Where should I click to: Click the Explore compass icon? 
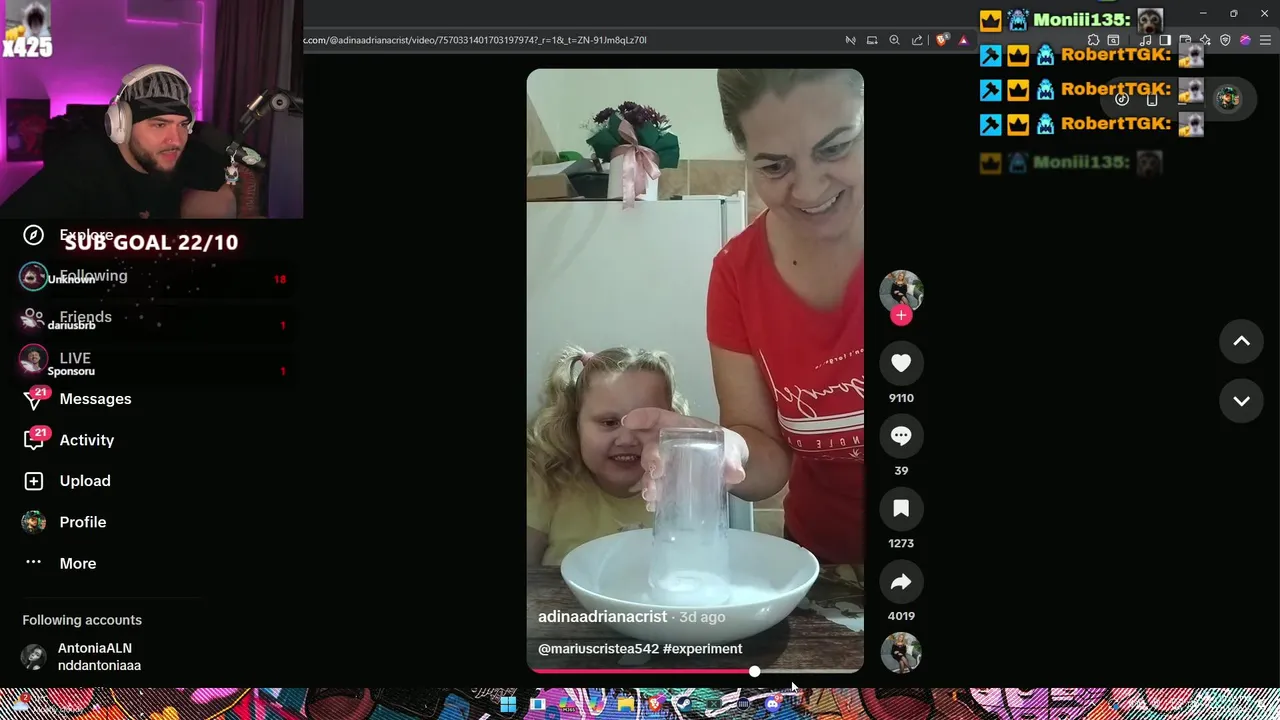tap(34, 235)
